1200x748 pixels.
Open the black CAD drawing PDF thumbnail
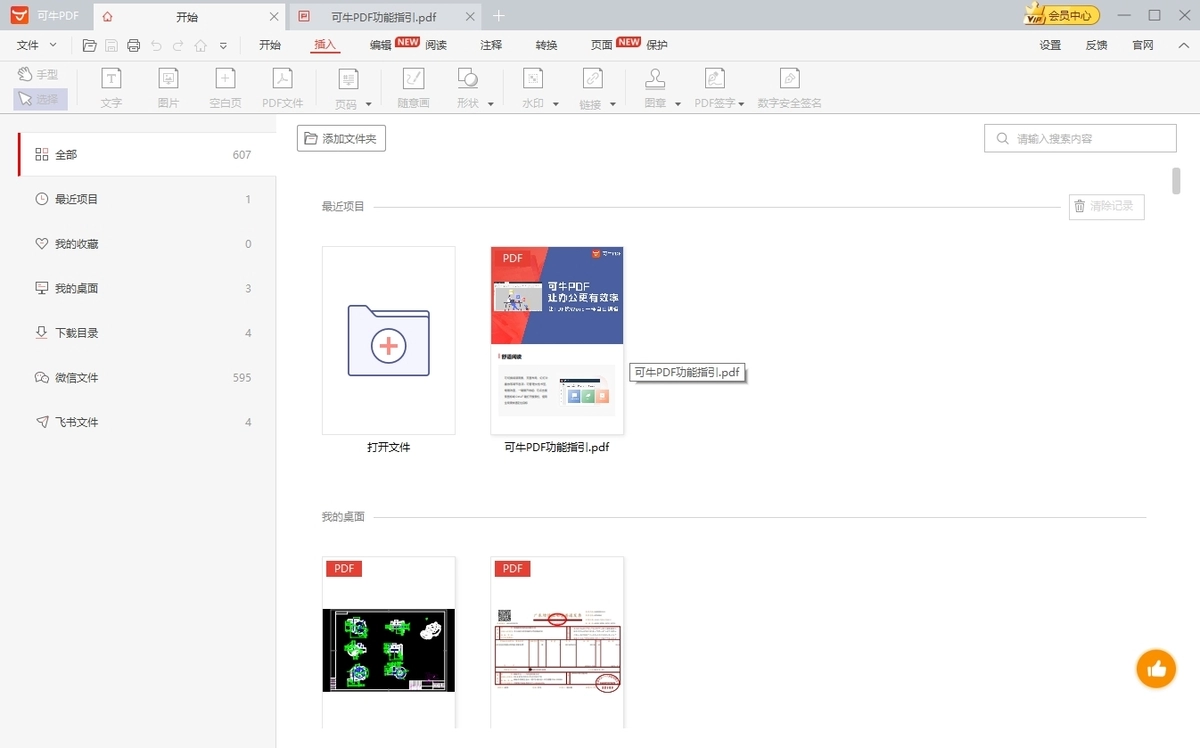point(388,642)
